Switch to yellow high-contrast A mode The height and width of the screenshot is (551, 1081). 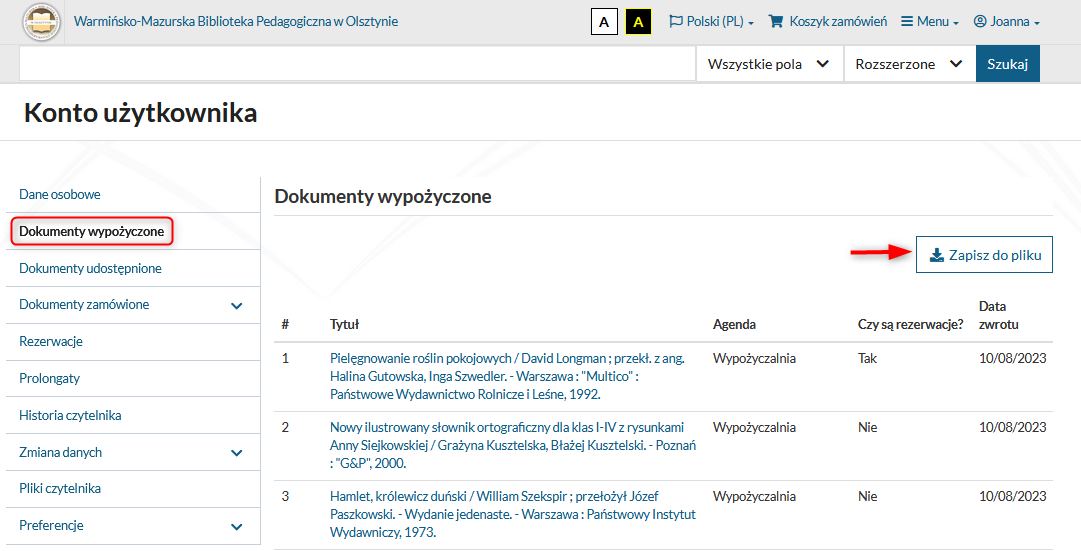(638, 22)
